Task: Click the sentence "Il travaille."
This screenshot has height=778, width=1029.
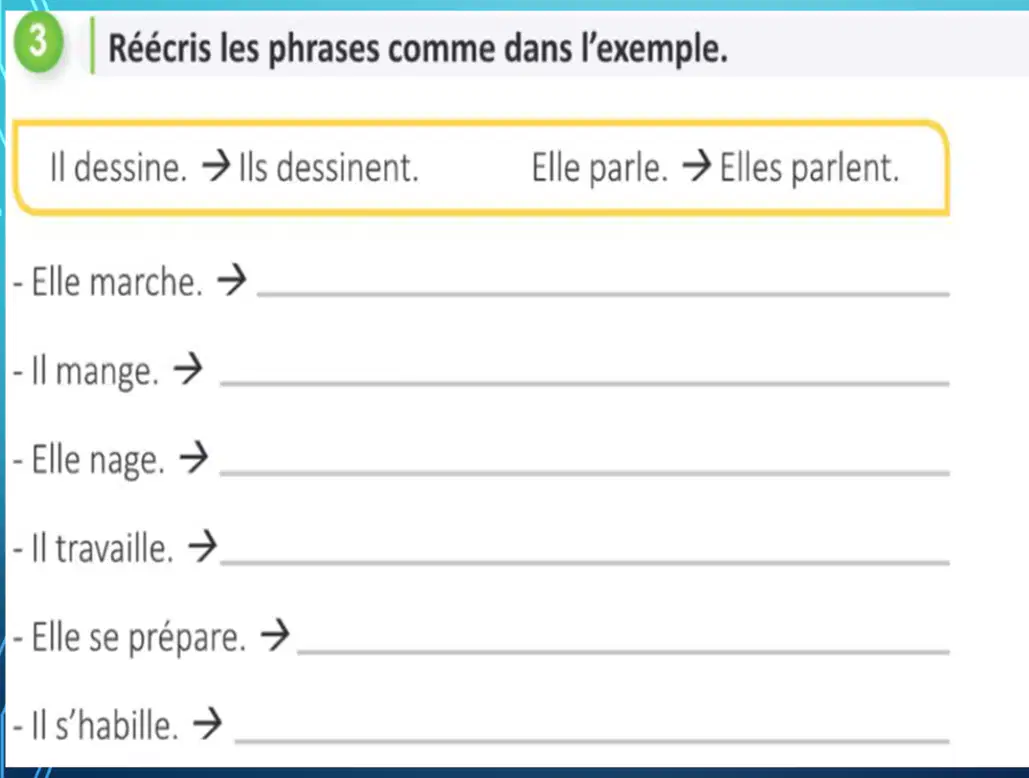Action: click(x=103, y=548)
